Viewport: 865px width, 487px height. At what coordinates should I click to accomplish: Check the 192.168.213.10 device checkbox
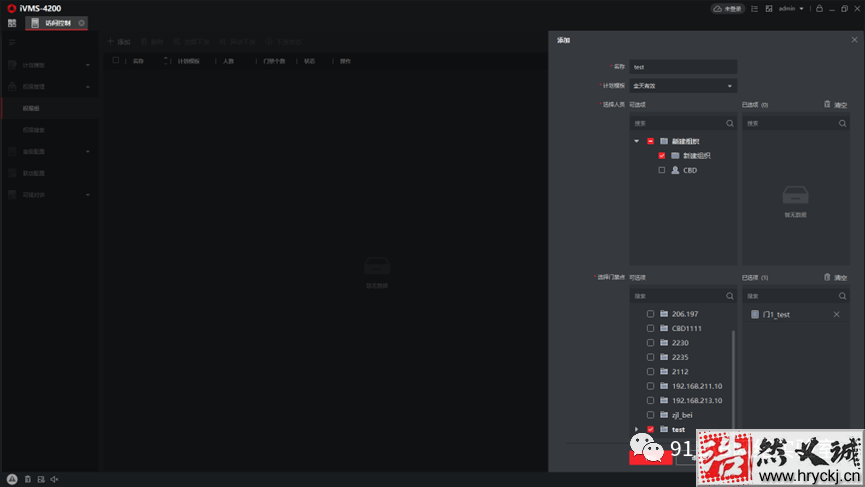click(650, 400)
